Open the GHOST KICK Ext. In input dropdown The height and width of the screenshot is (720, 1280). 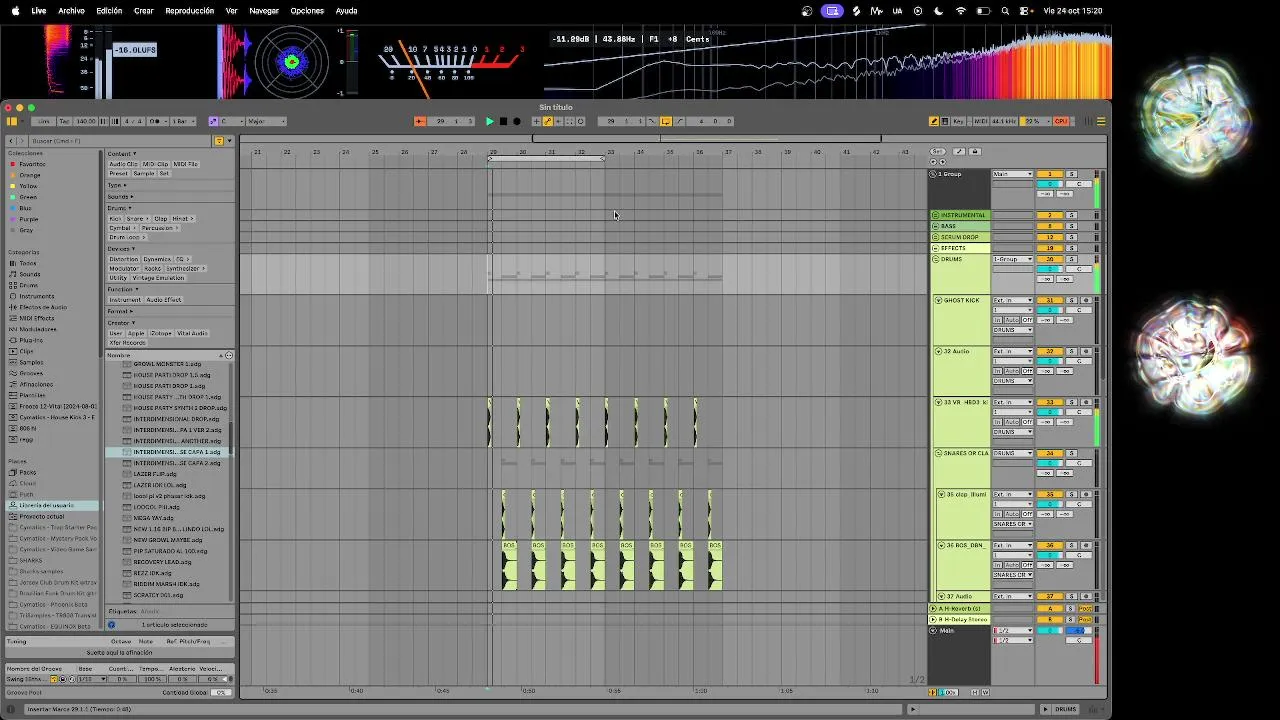1012,300
